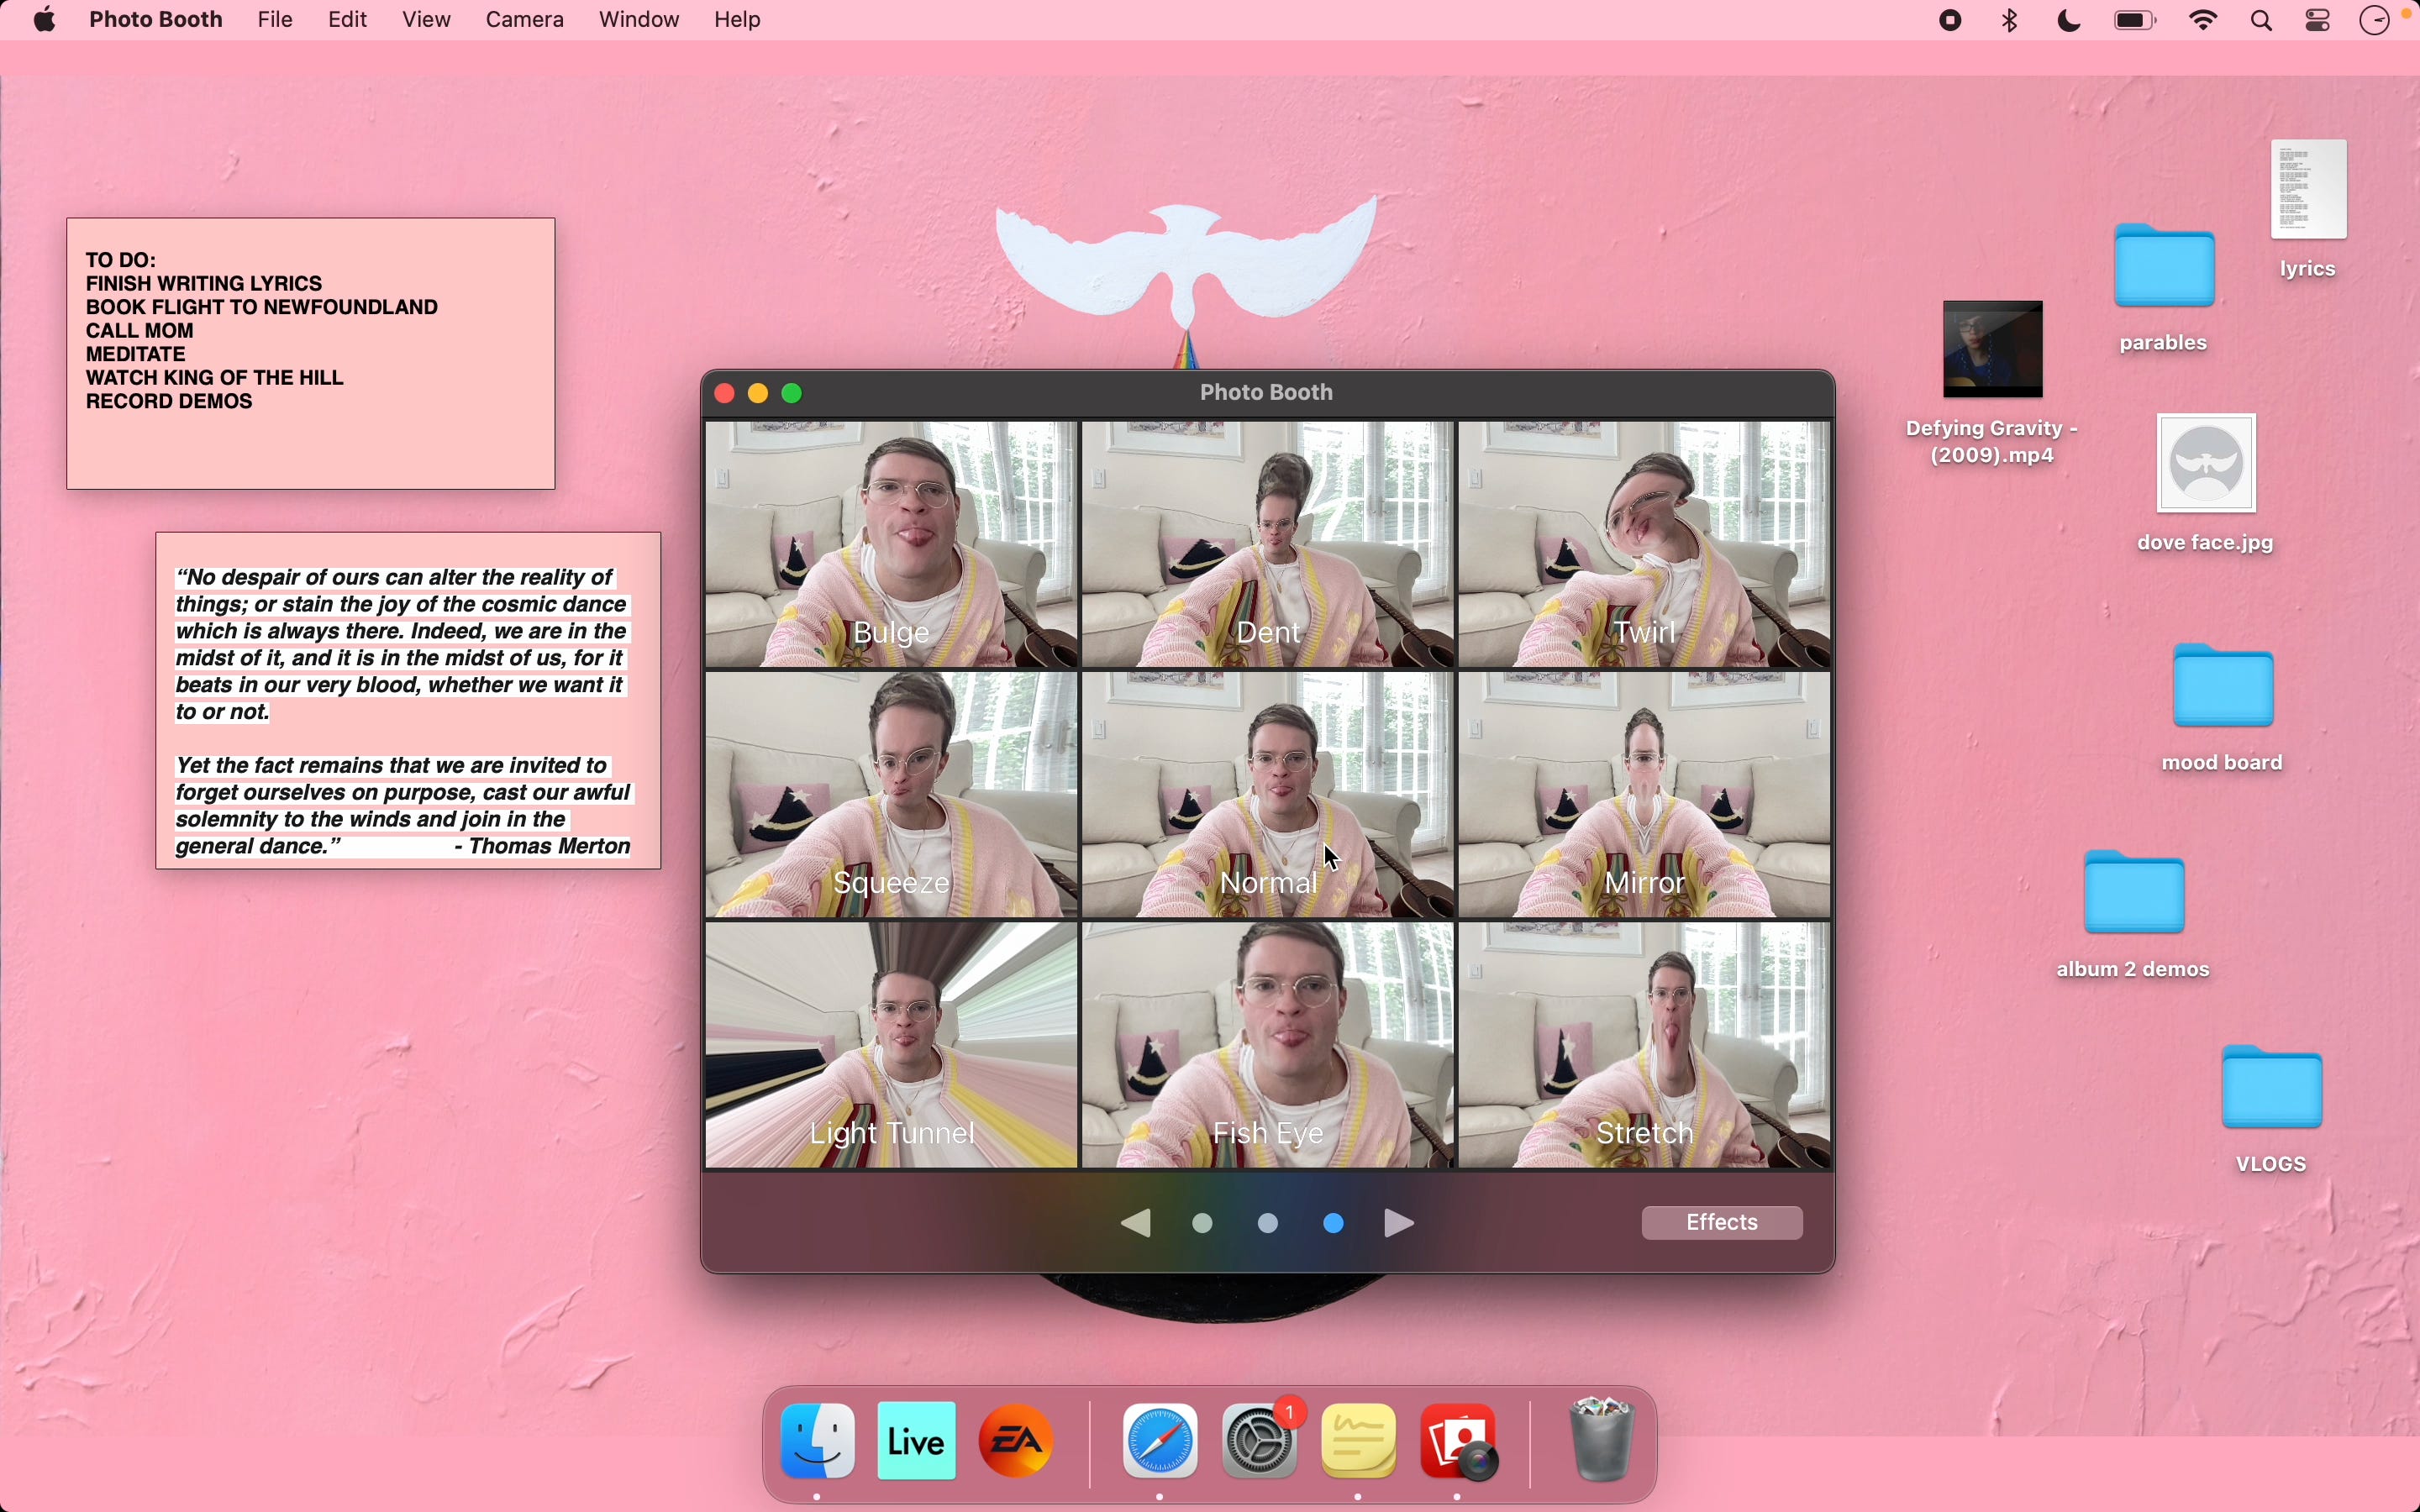Select the dove face.jpg file

(x=2206, y=464)
